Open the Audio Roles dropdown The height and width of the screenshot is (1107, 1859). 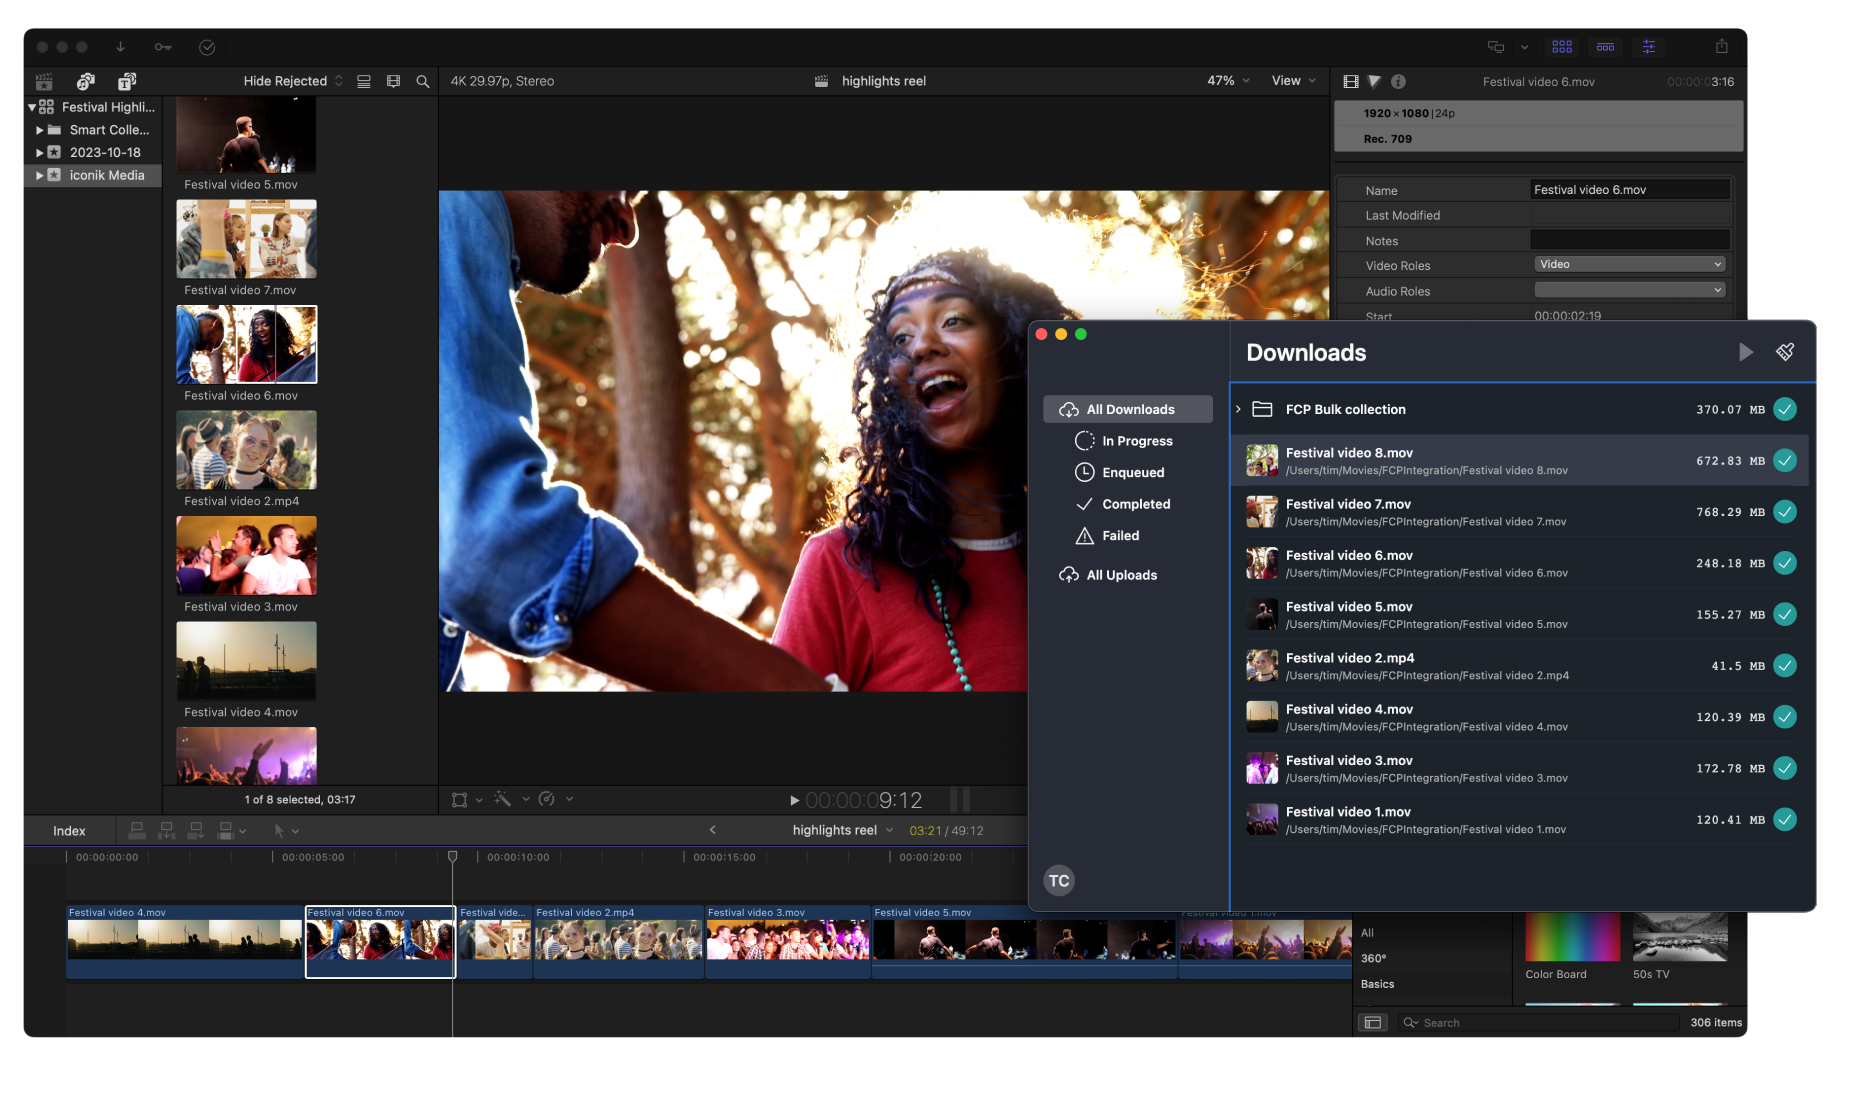point(1629,290)
